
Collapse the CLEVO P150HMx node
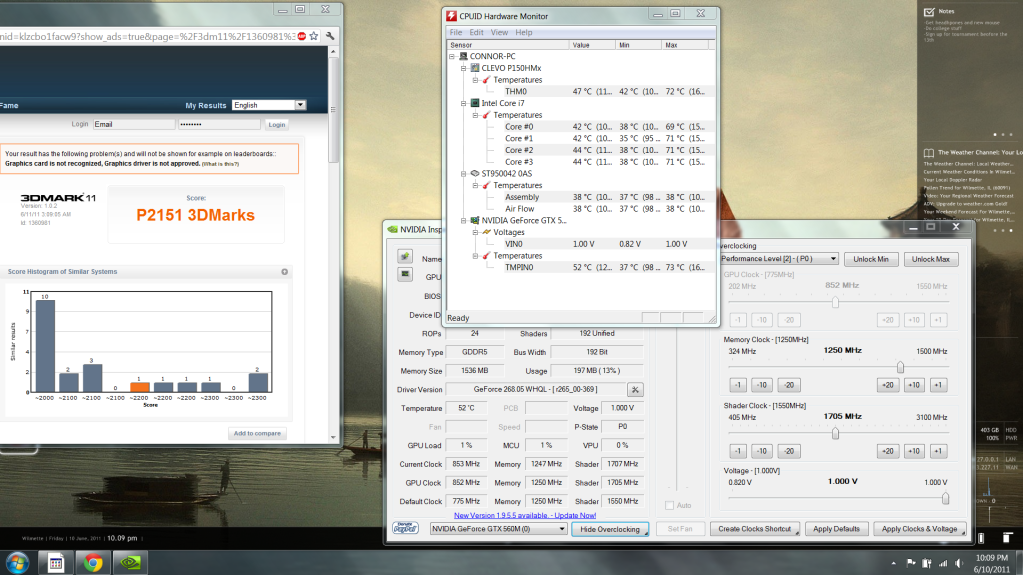(x=463, y=68)
